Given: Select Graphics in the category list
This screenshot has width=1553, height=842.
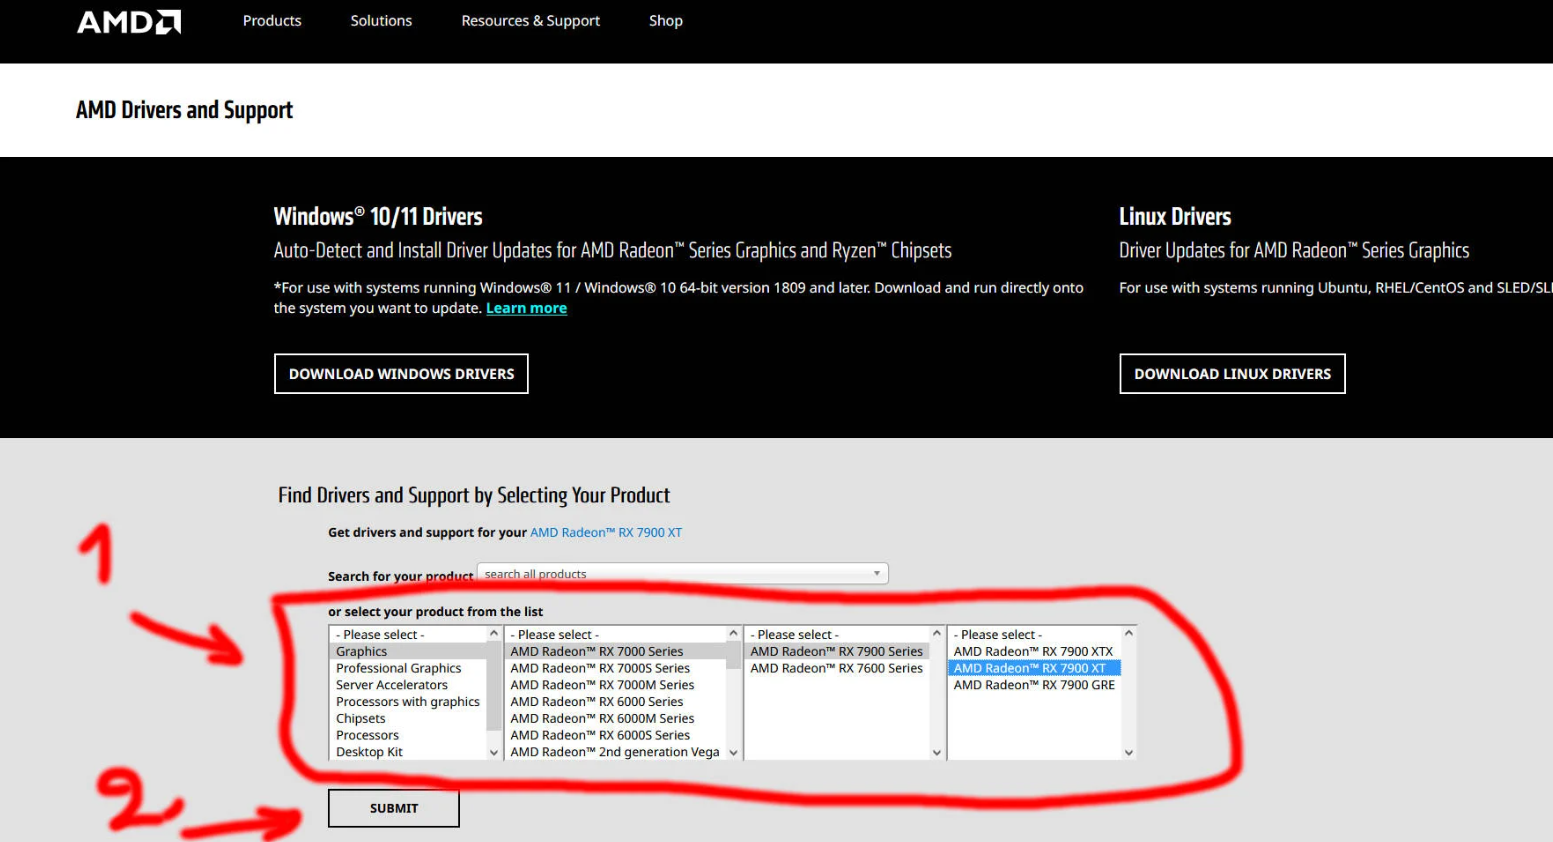Looking at the screenshot, I should [408, 652].
